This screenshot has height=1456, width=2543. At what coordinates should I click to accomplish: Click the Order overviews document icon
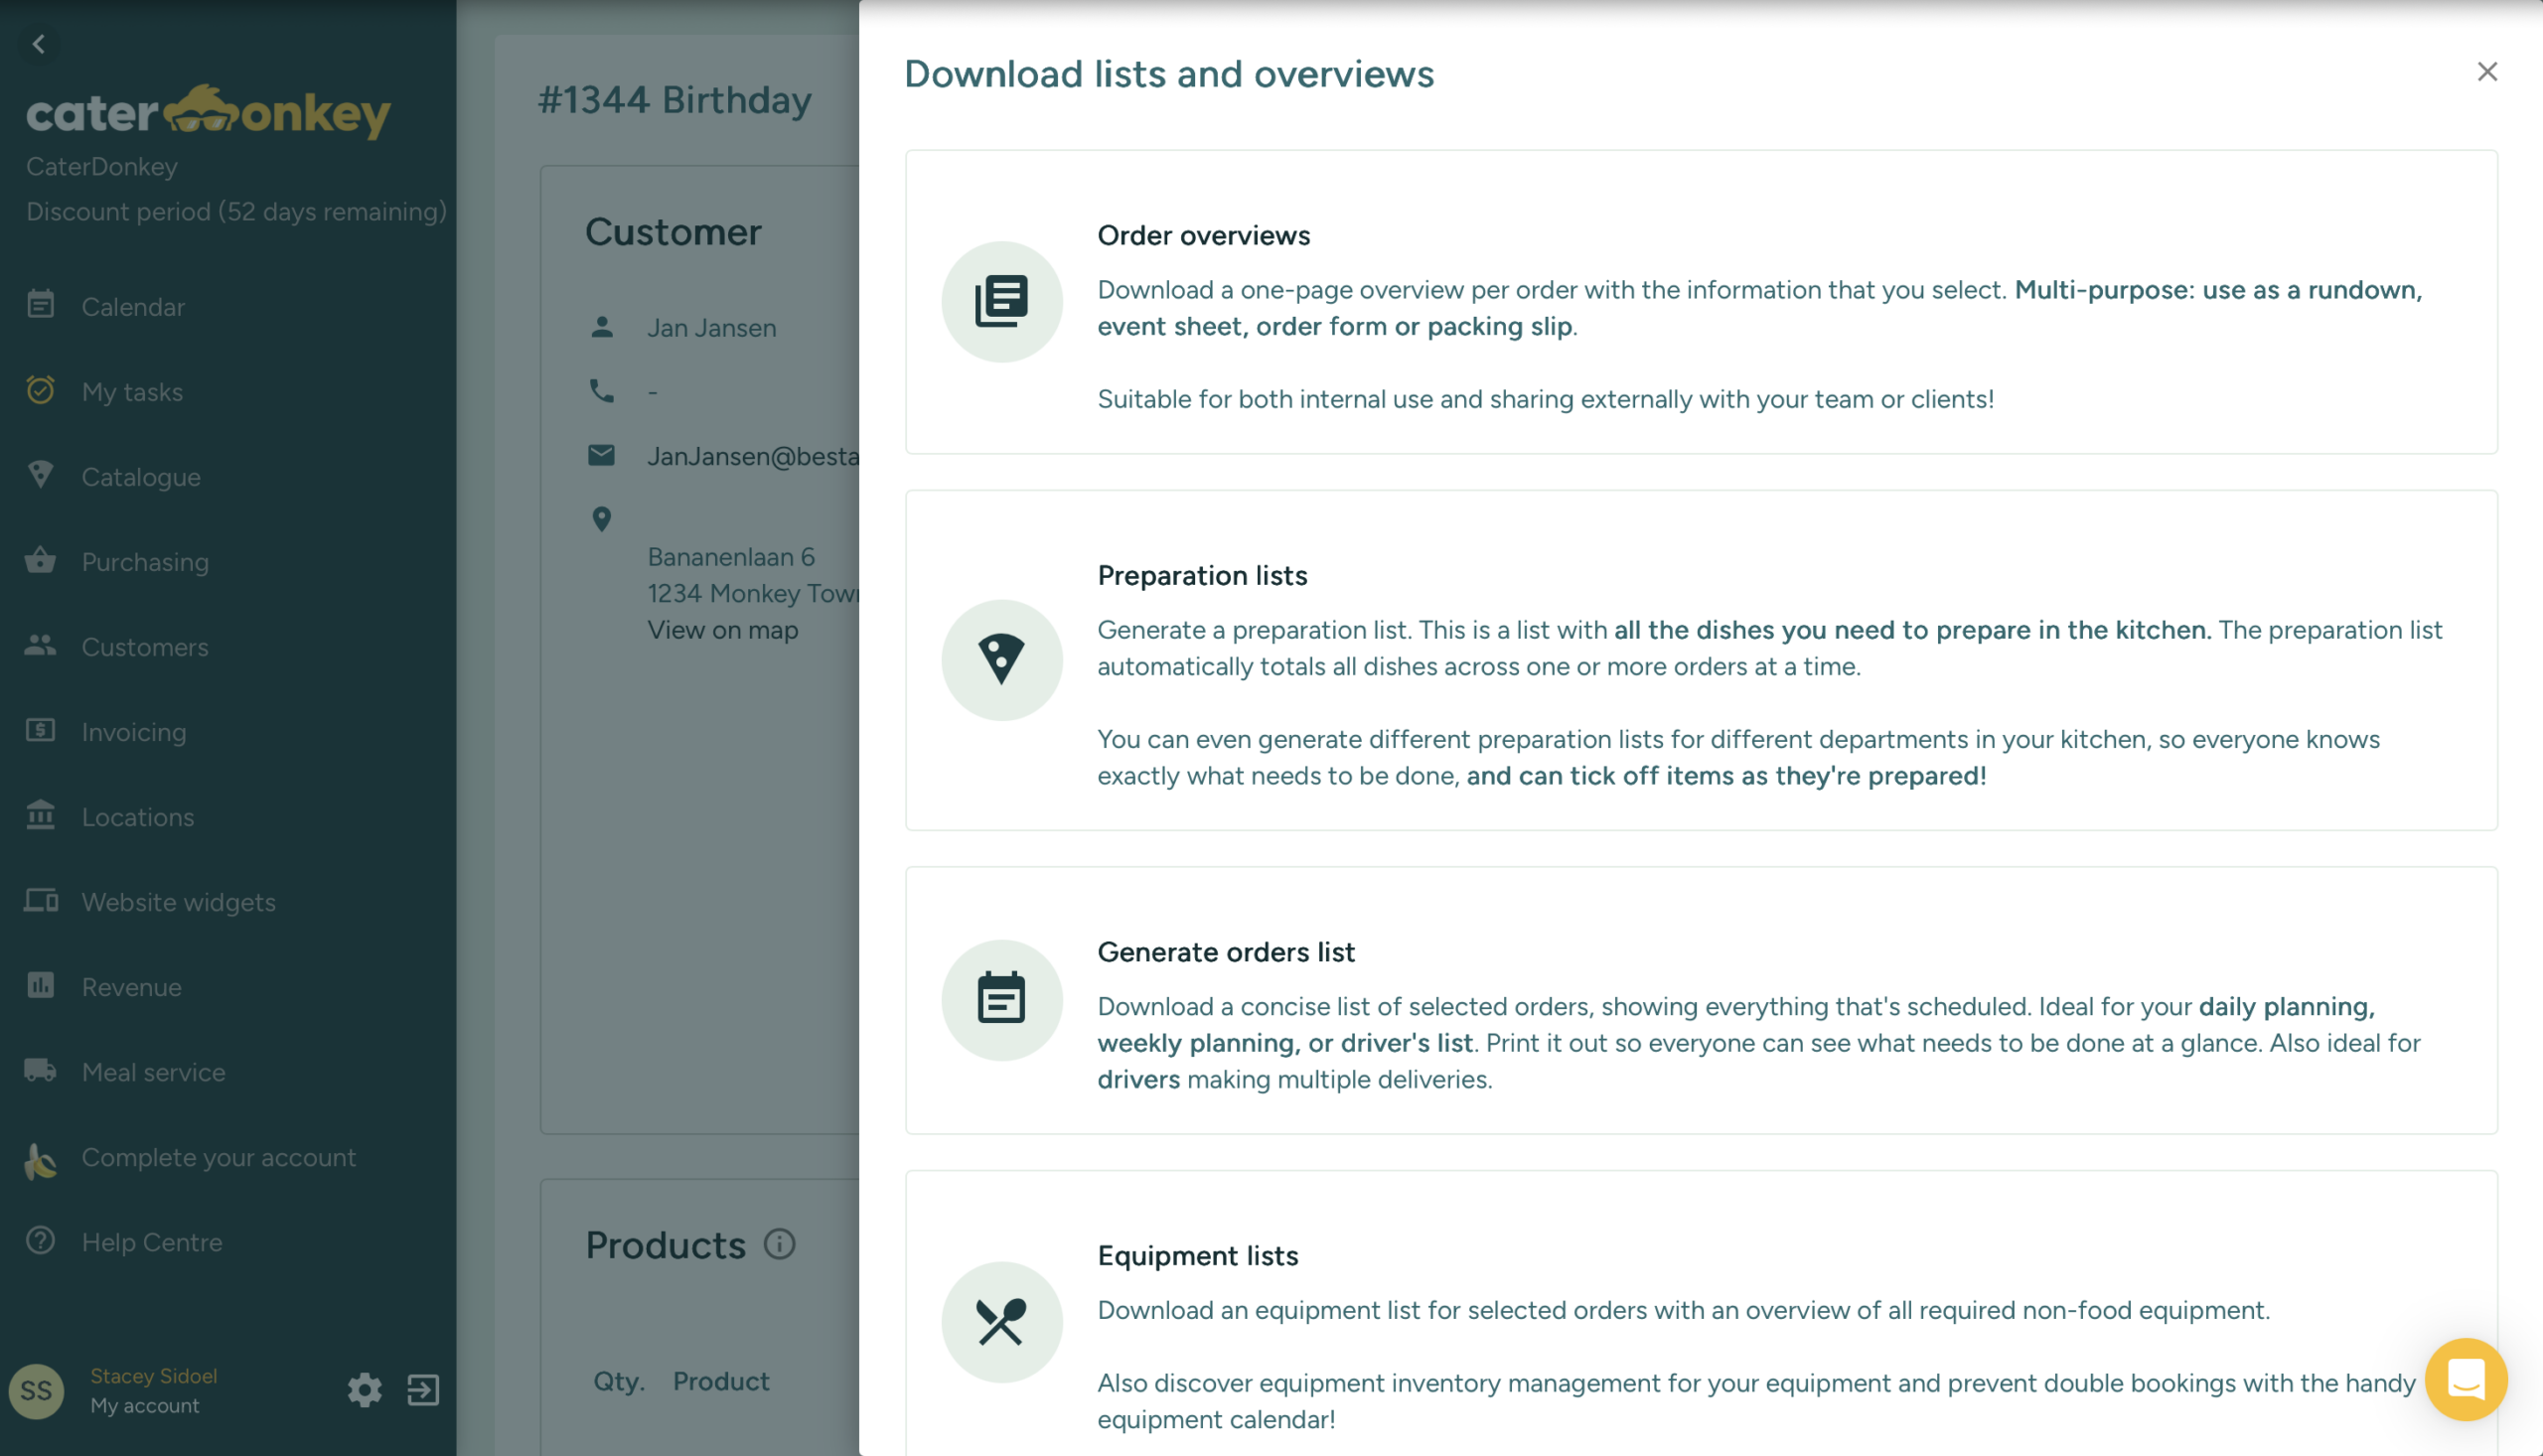(x=1001, y=301)
